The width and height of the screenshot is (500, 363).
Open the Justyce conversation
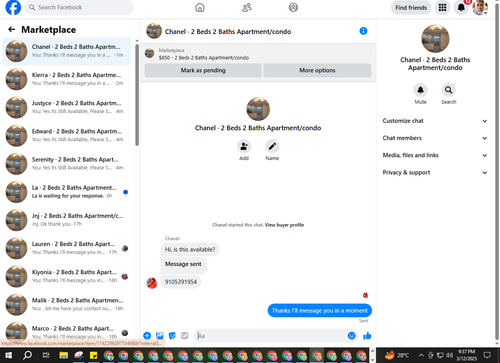(67, 107)
